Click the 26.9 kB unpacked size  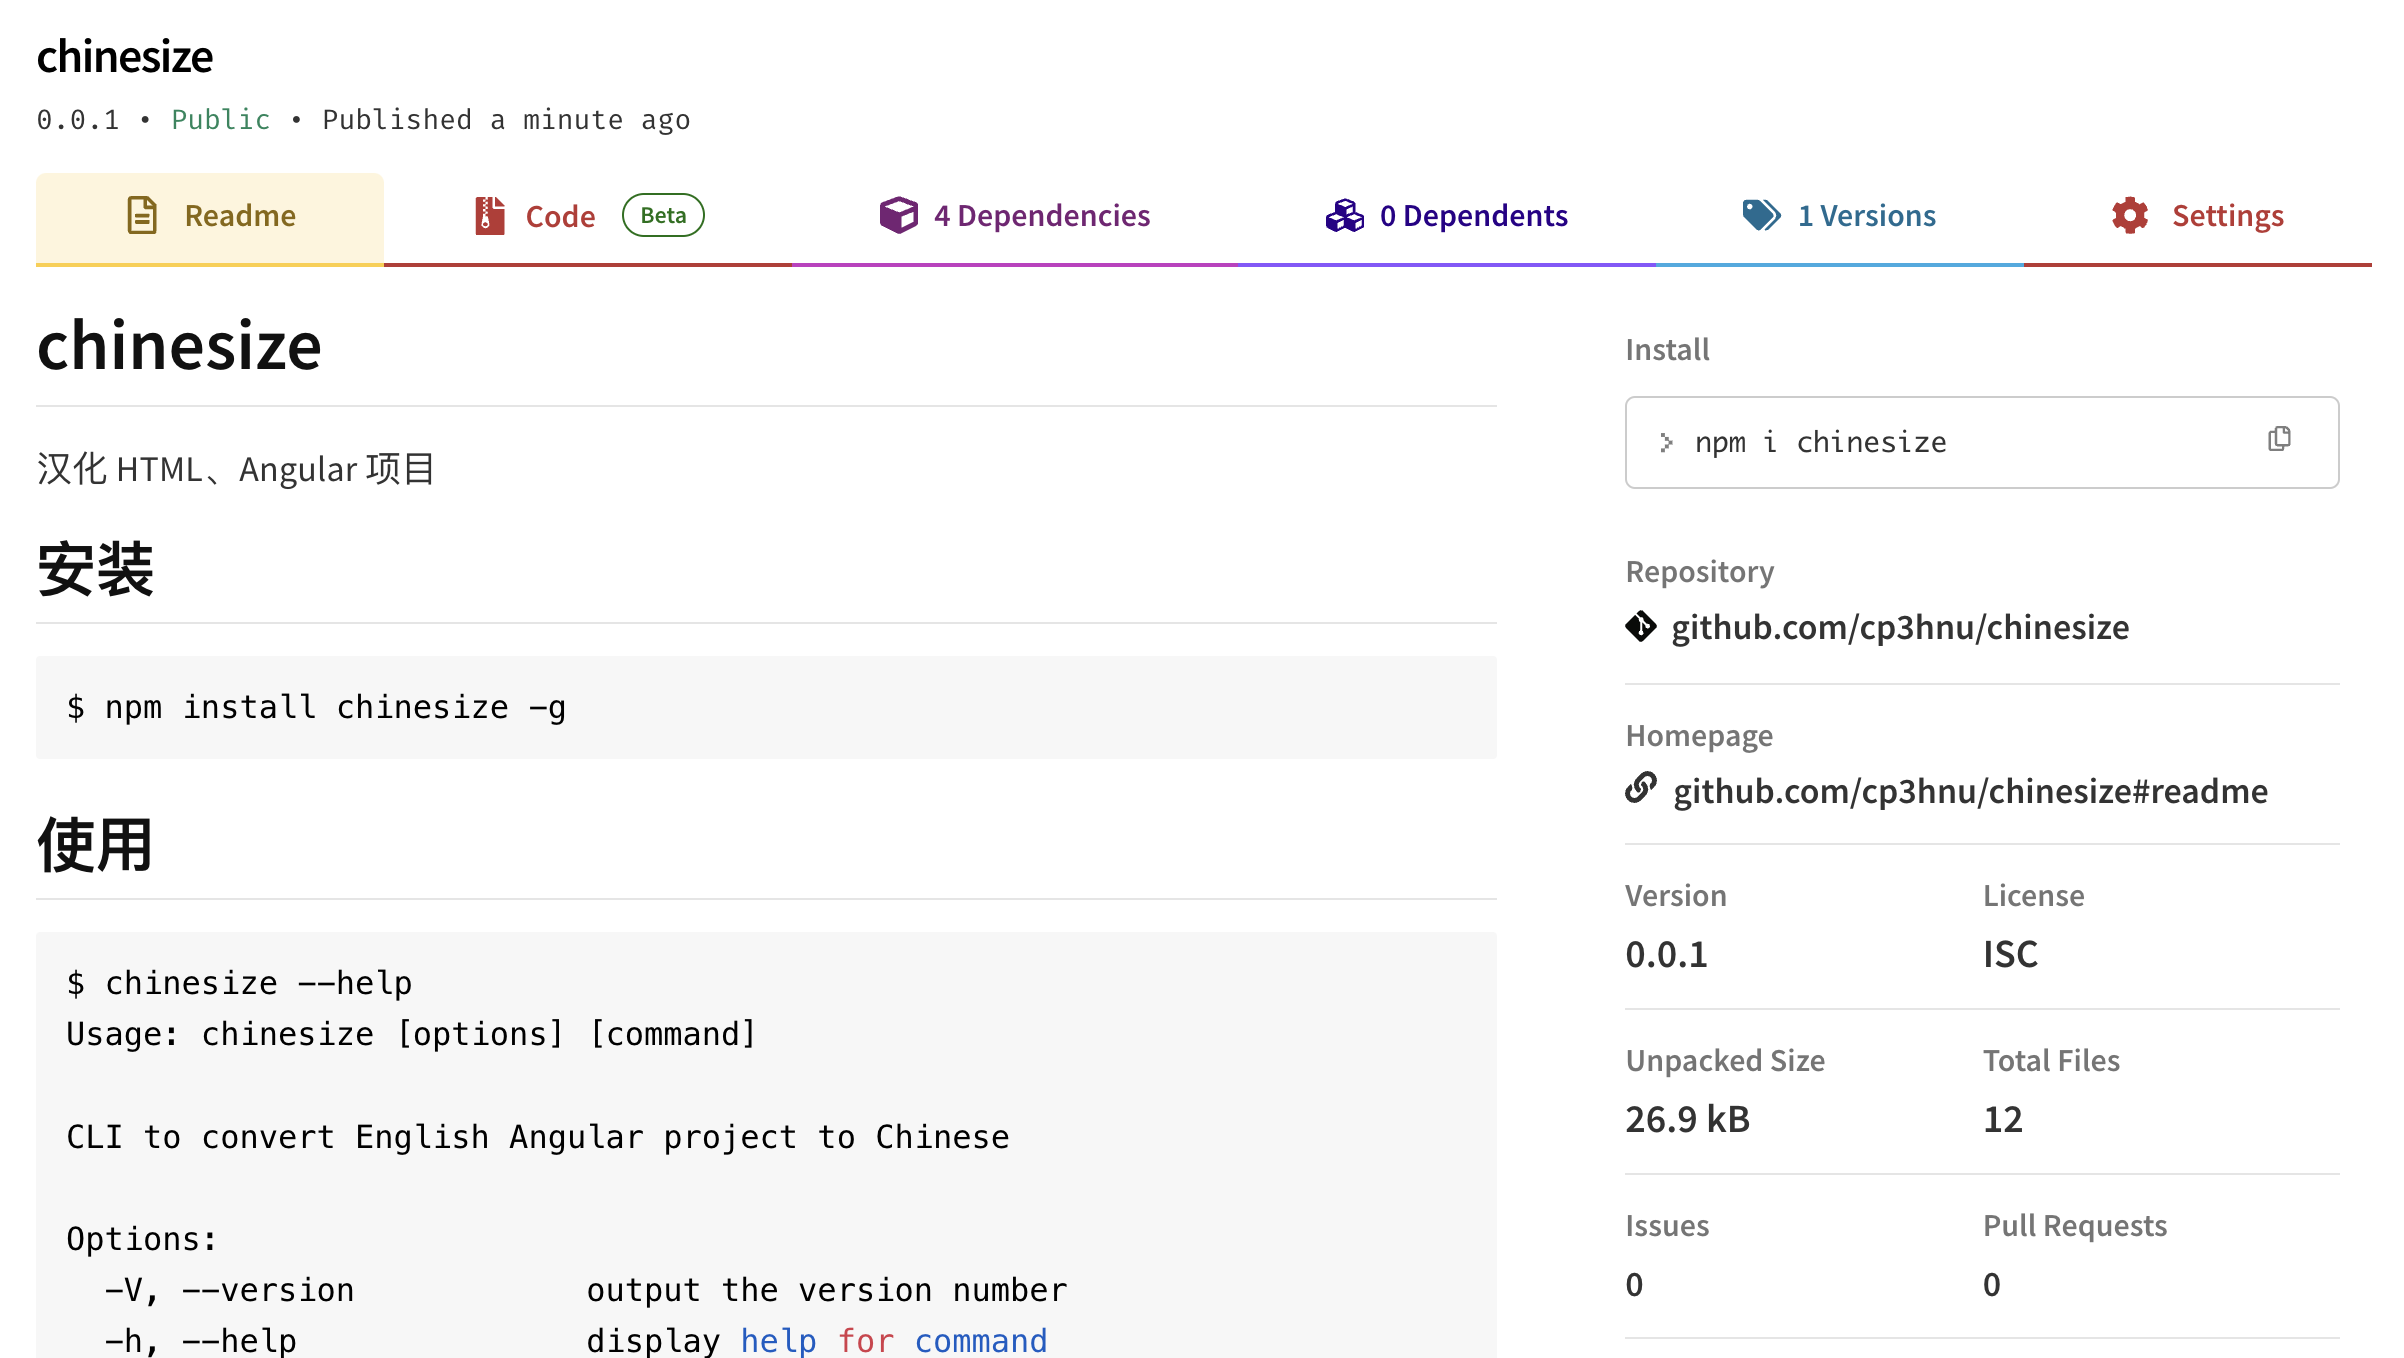click(1687, 1119)
